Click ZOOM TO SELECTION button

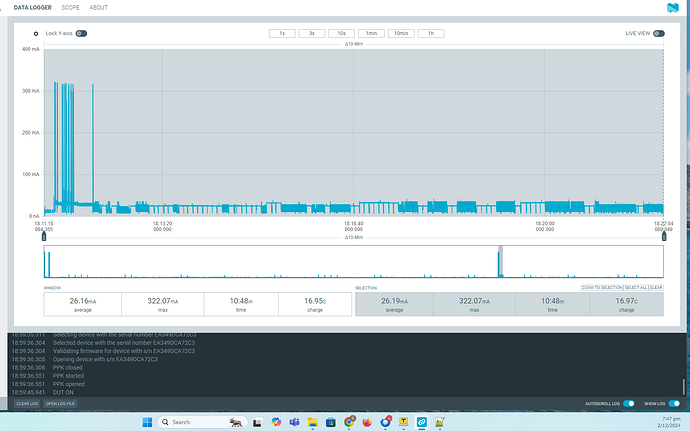pyautogui.click(x=601, y=287)
